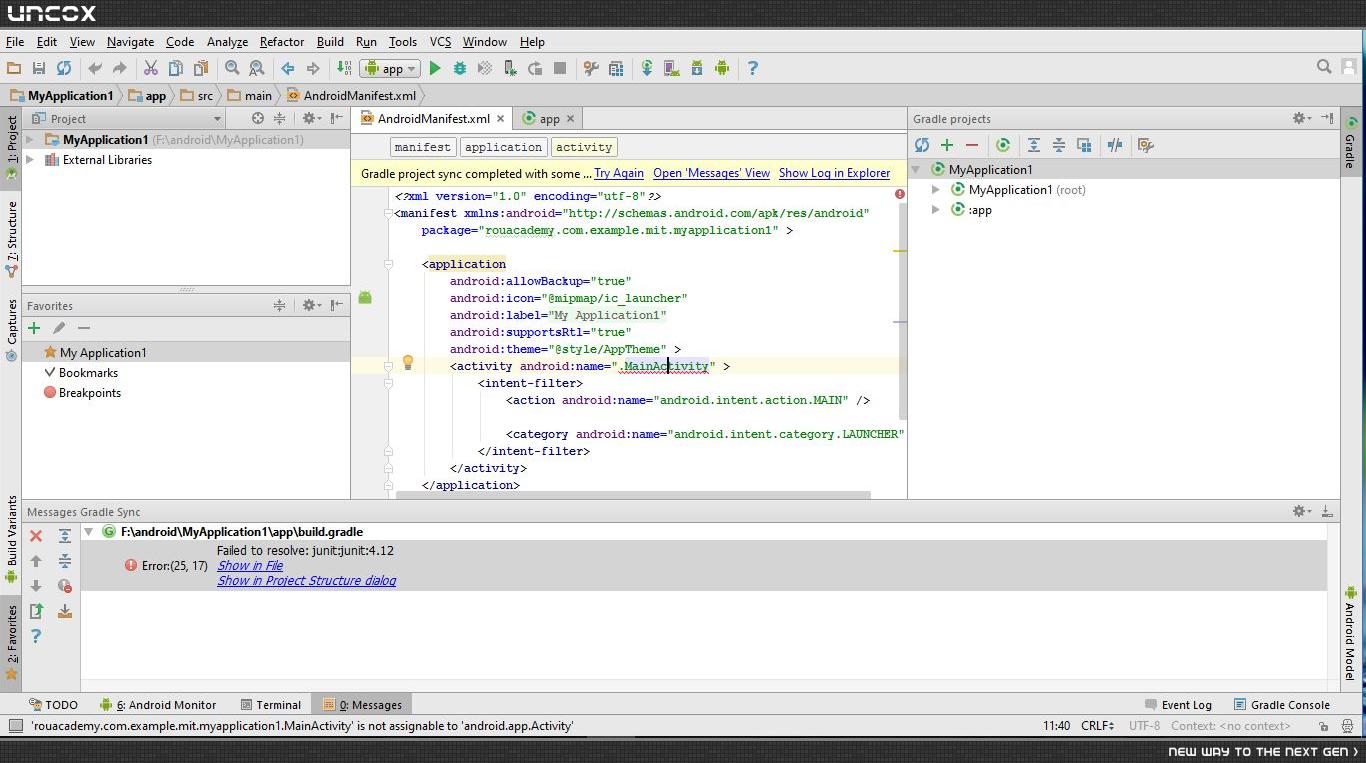Click Show Log in Explorer link
The image size is (1366, 763).
[834, 173]
